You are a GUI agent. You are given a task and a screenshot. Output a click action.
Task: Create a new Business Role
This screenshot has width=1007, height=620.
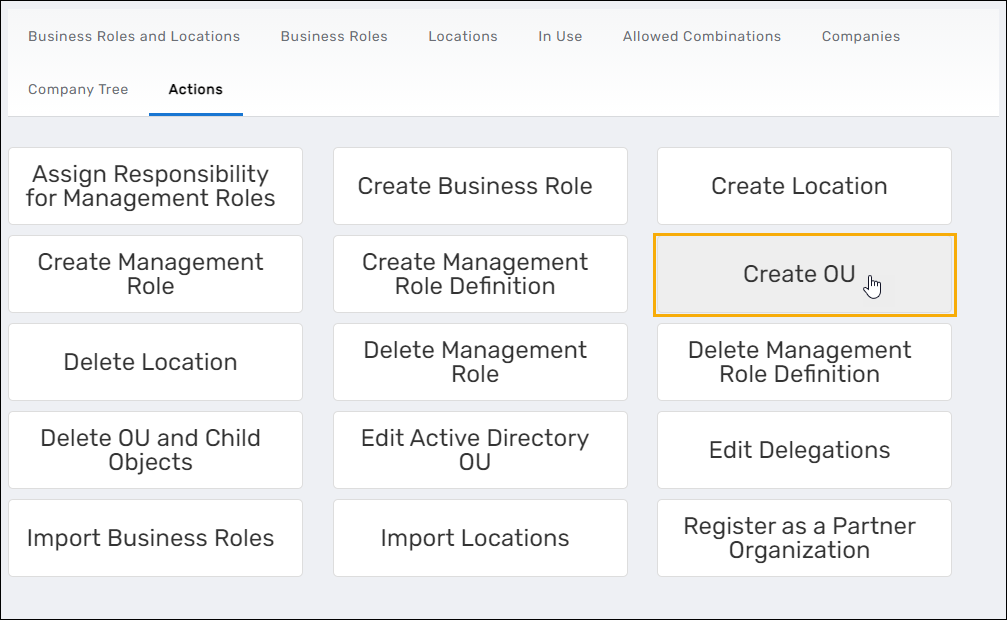click(480, 186)
